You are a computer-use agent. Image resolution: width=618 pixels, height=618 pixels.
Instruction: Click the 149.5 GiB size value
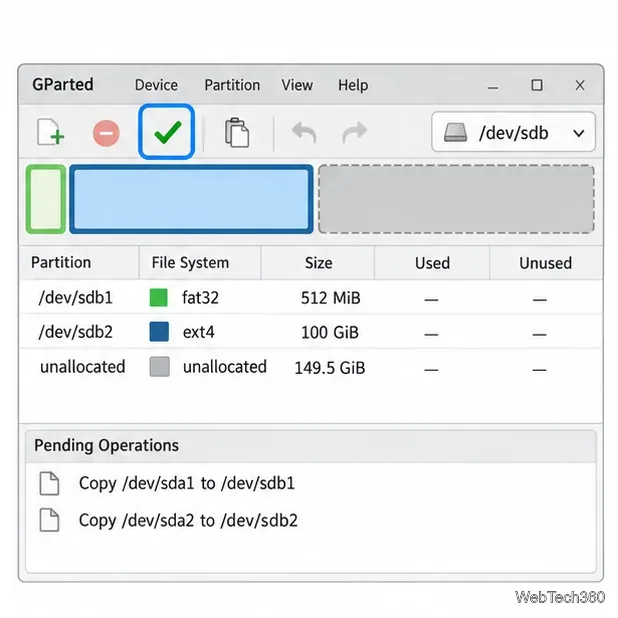(x=330, y=368)
